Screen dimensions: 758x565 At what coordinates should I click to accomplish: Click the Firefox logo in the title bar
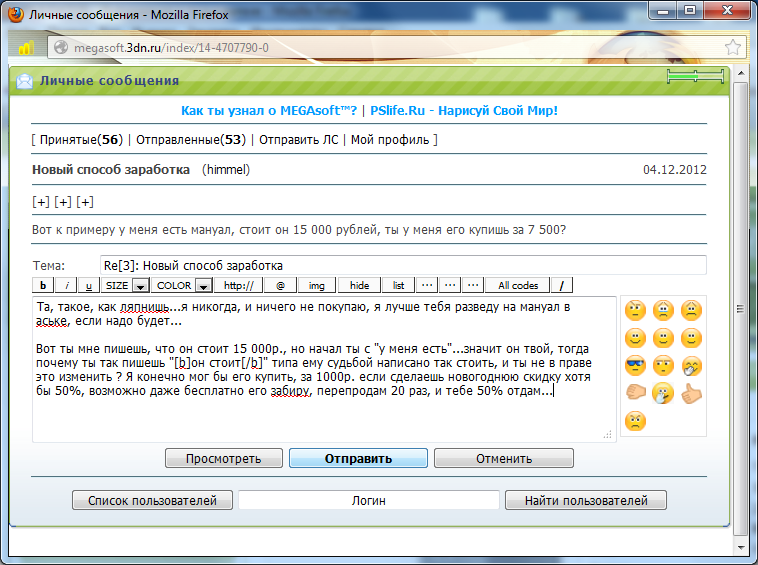15,15
